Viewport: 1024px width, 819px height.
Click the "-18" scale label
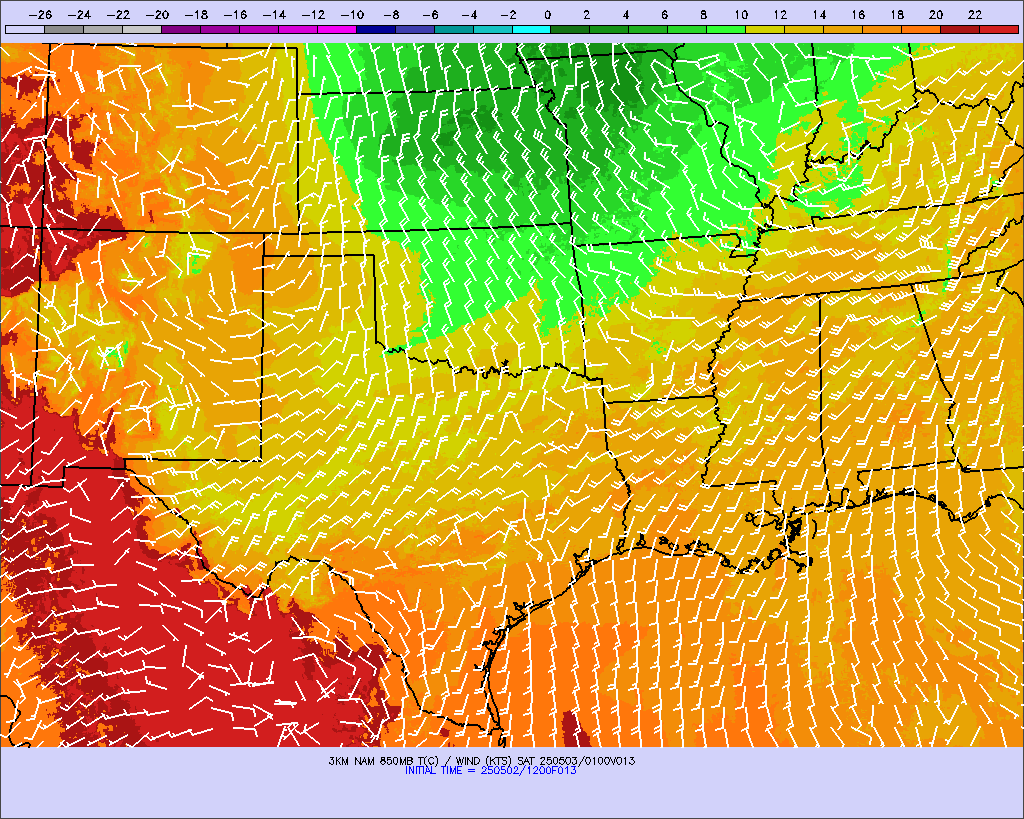coord(197,14)
